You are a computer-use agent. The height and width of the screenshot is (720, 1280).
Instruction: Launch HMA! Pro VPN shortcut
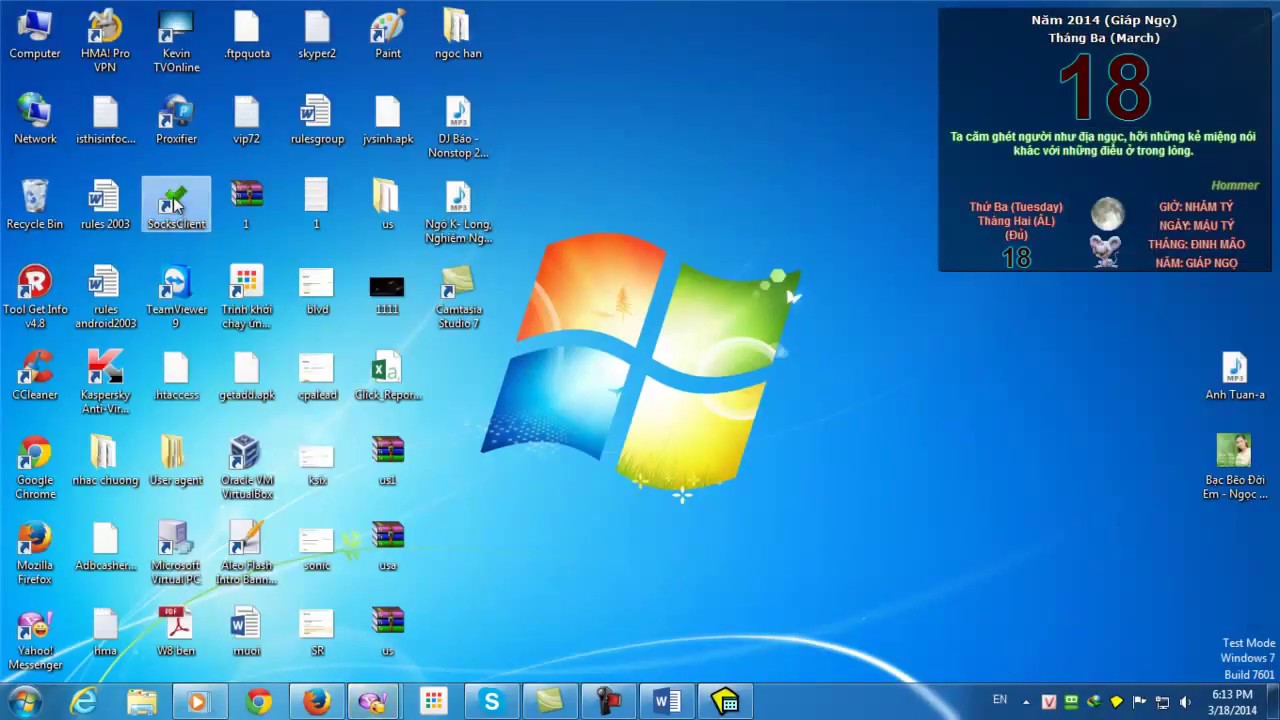[x=105, y=41]
